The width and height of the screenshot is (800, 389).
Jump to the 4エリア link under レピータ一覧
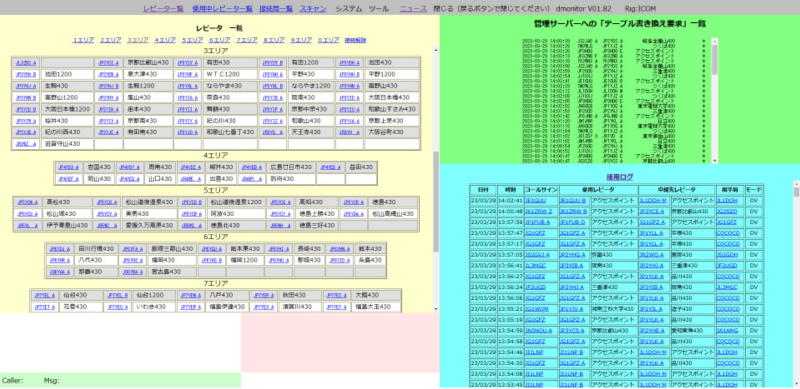pyautogui.click(x=165, y=40)
